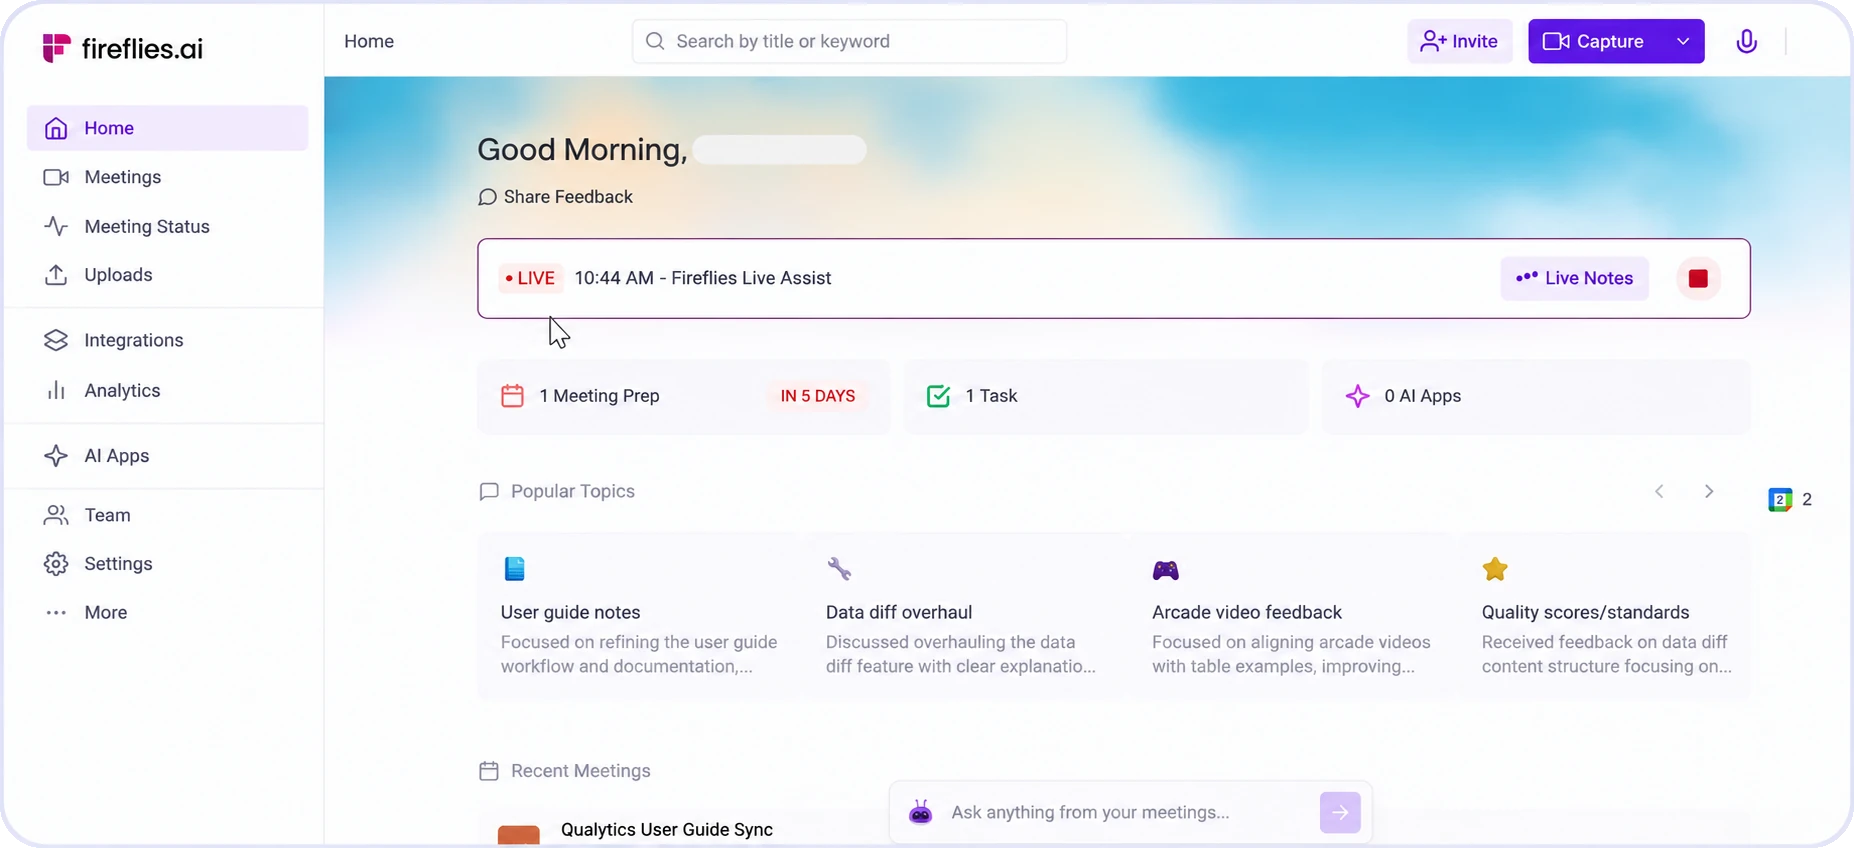
Task: Click the blue book icon
Action: 515,569
